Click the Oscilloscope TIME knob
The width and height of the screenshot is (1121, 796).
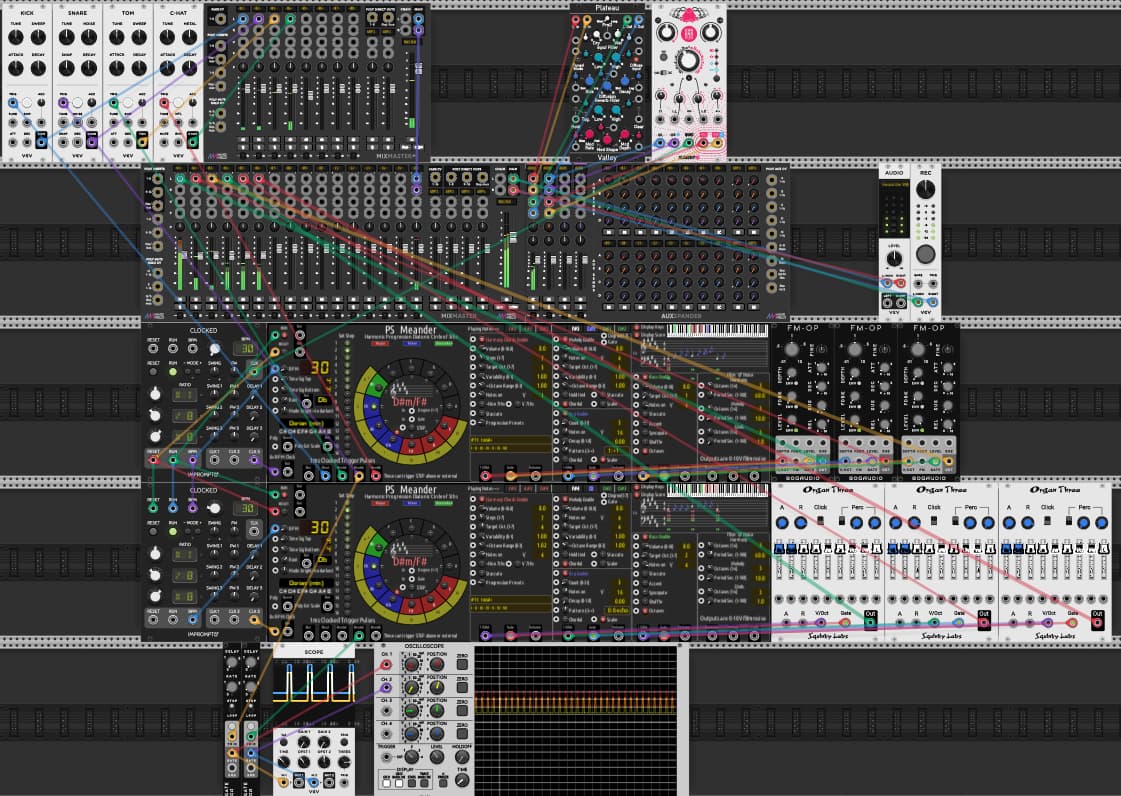(461, 781)
